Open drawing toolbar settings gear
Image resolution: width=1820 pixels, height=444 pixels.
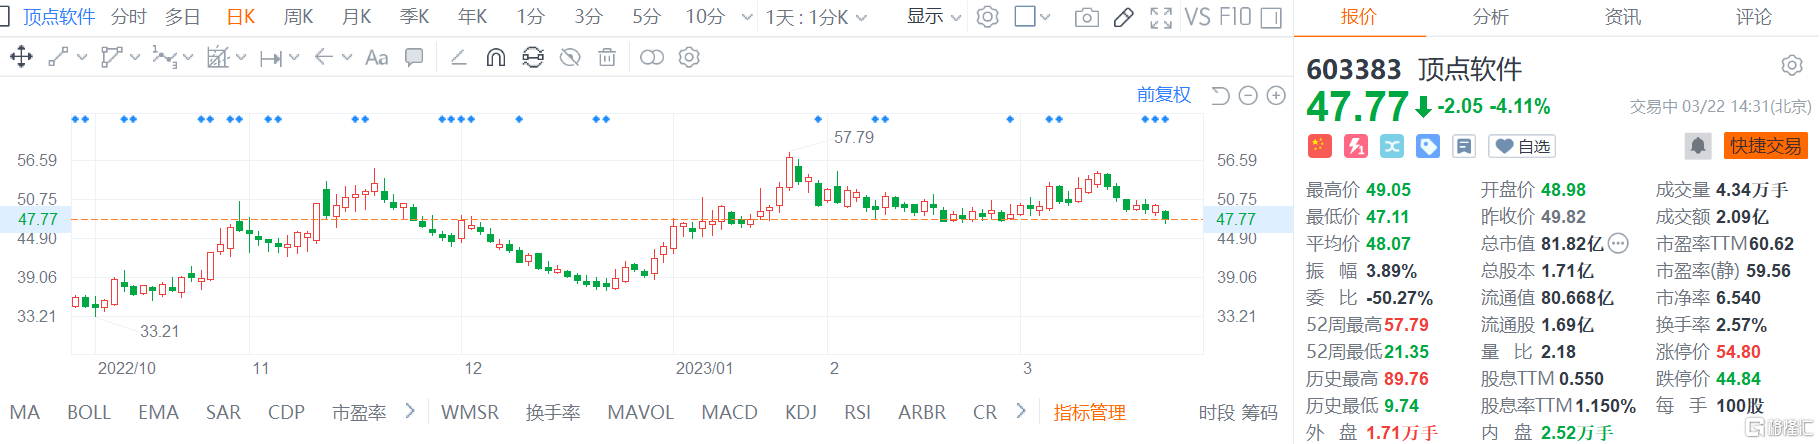pos(689,58)
